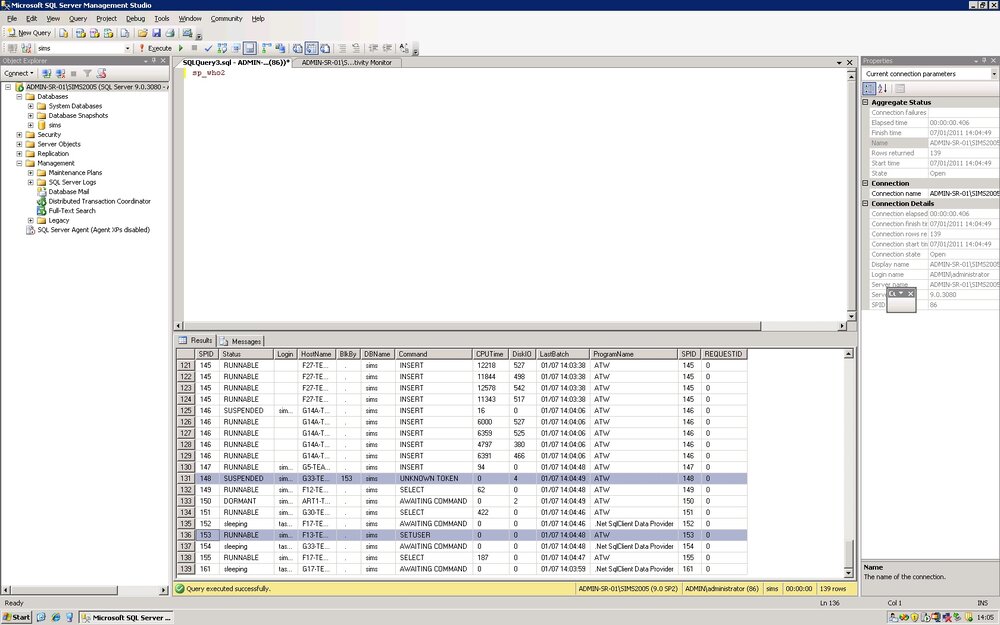The height and width of the screenshot is (625, 1000).
Task: Open Current connection parameters dropdown
Action: 994,74
